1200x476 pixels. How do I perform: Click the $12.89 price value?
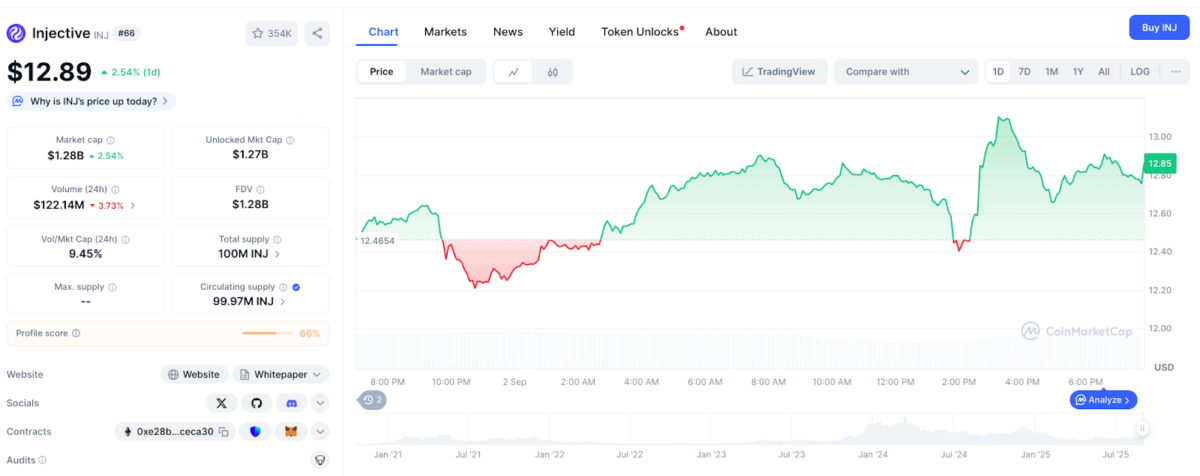click(x=47, y=71)
